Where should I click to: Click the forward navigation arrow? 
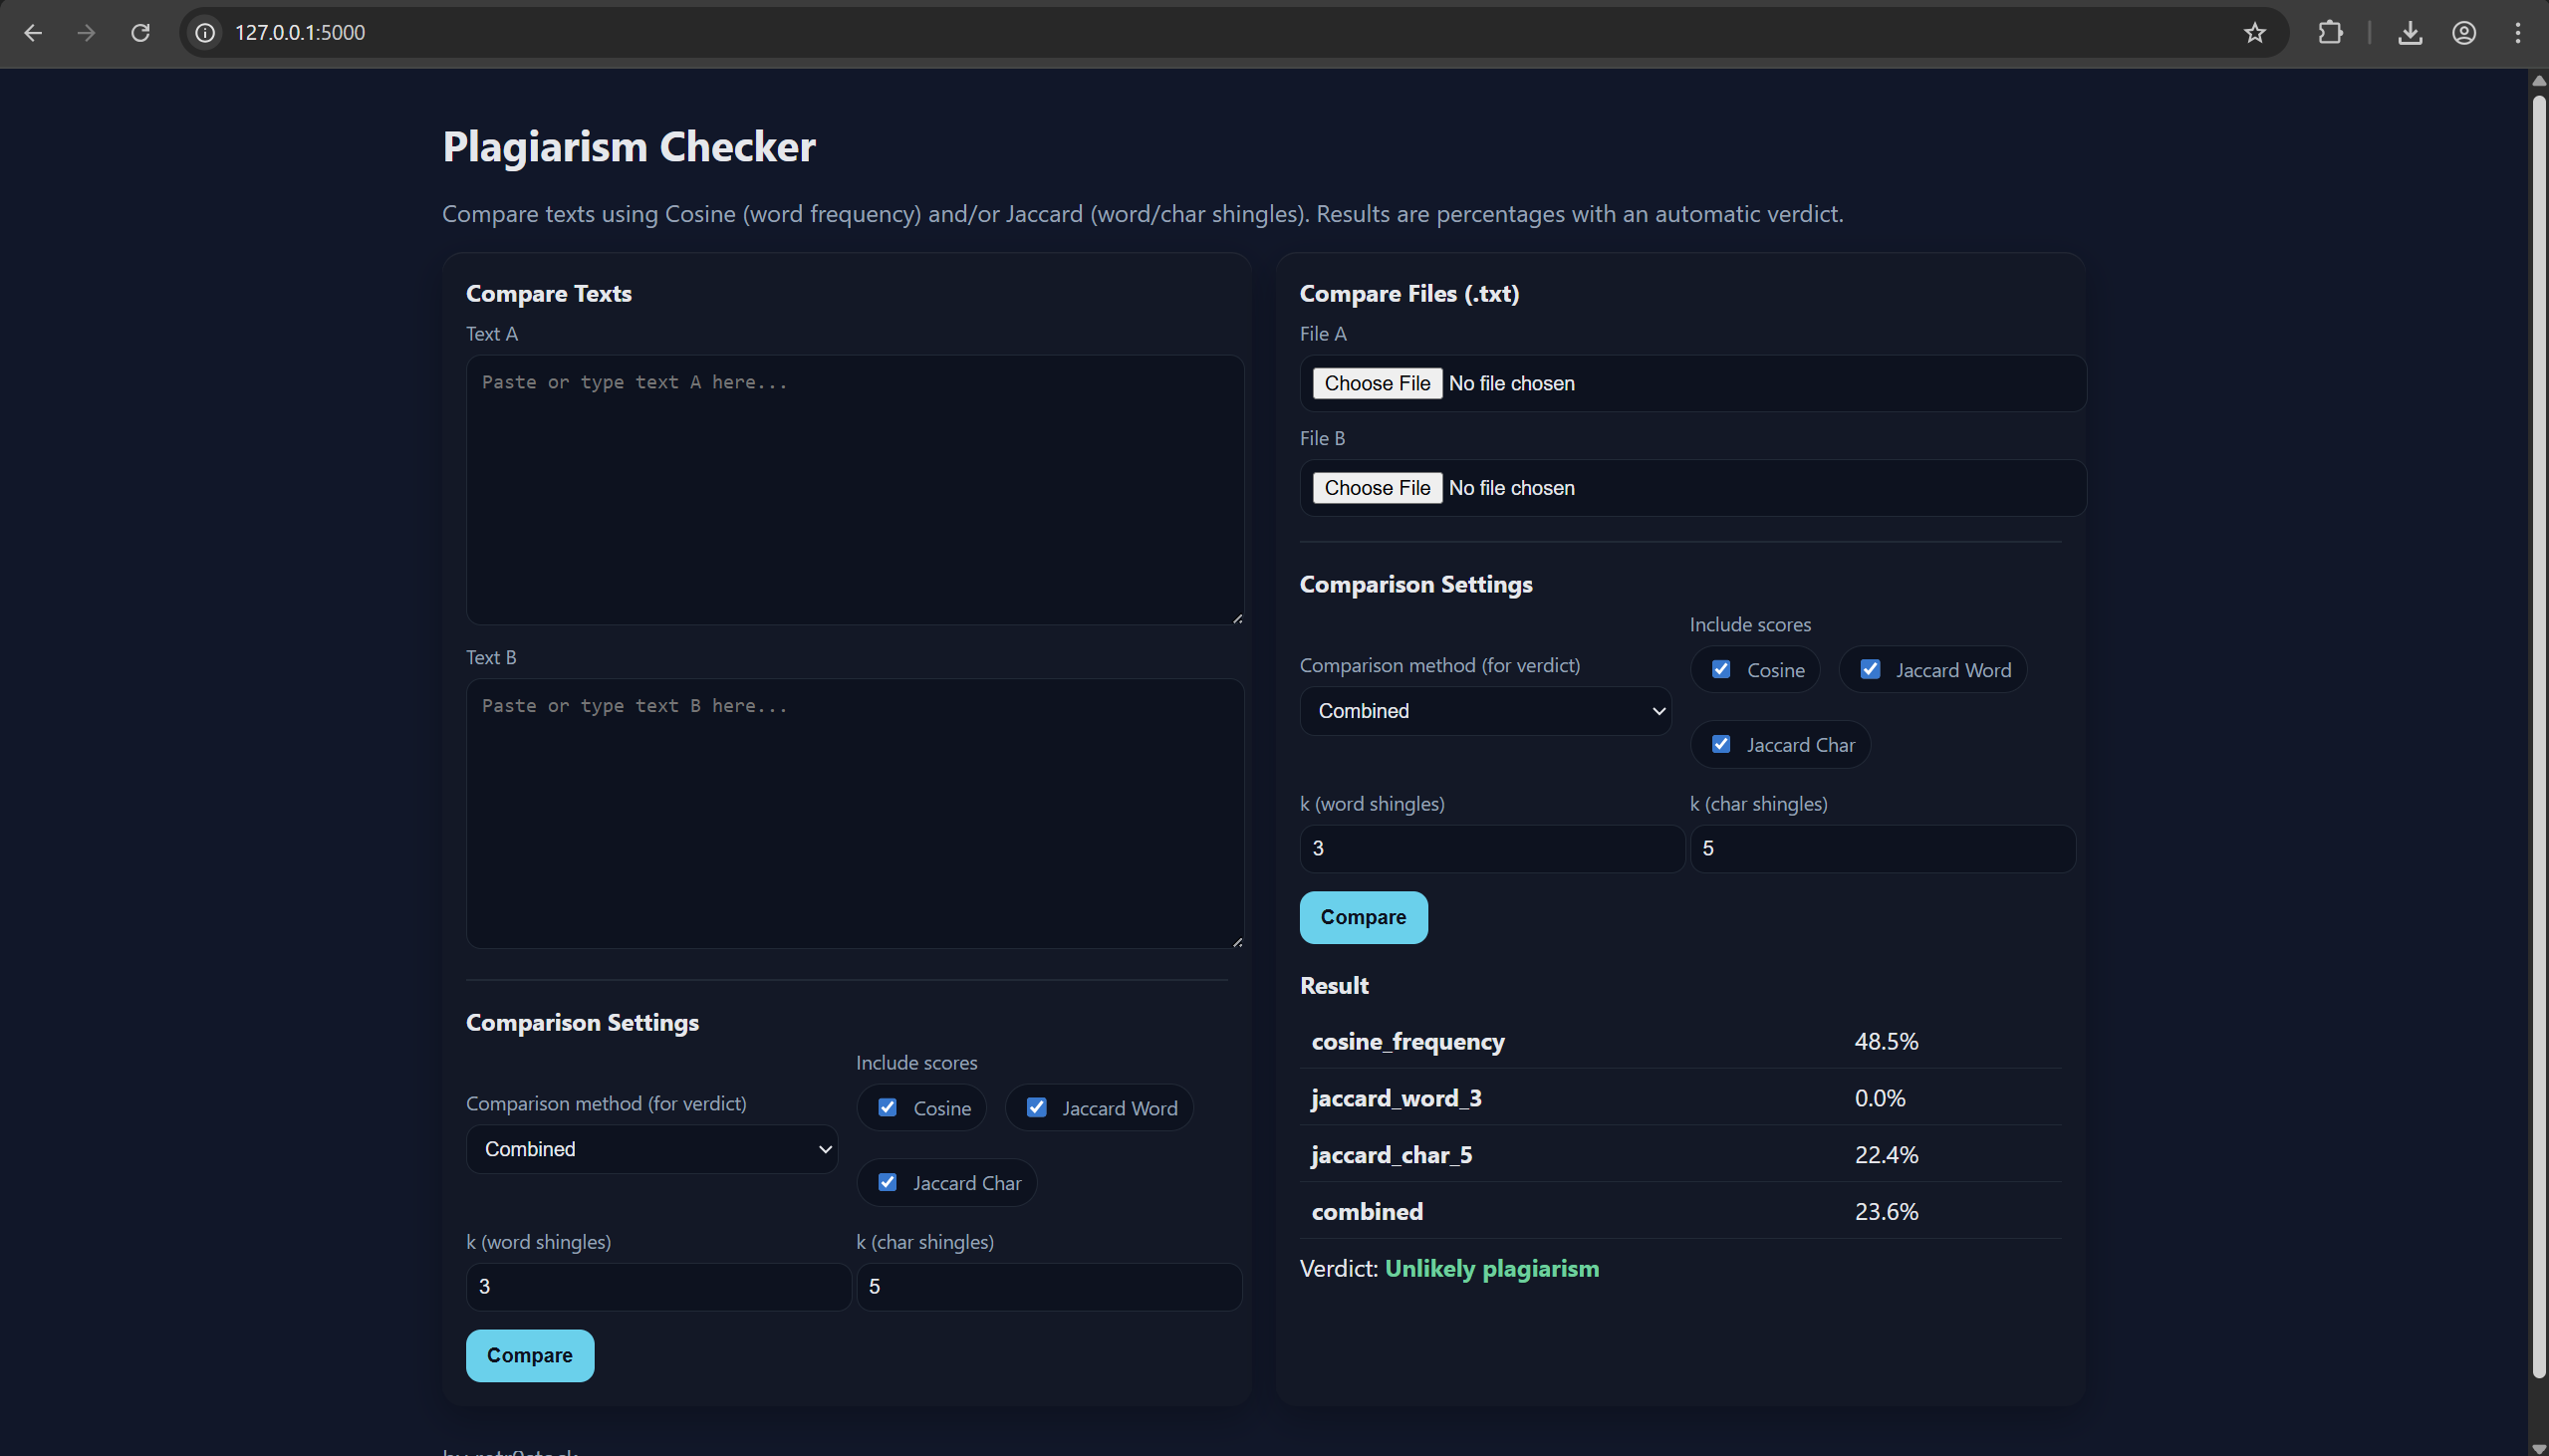(x=87, y=33)
